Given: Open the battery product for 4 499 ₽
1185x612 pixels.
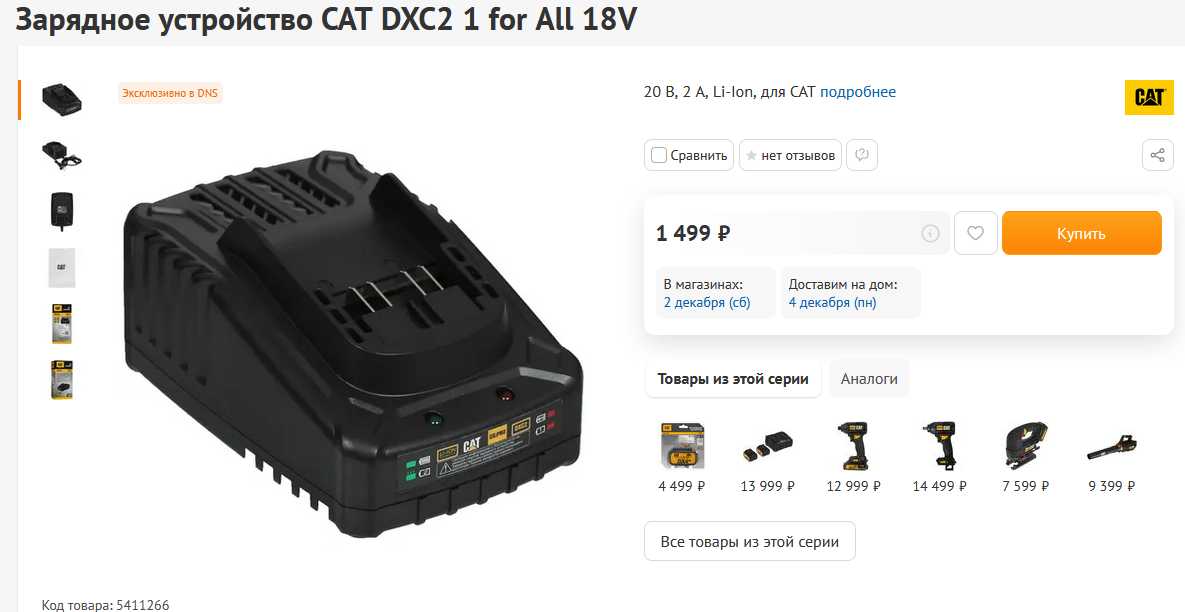Looking at the screenshot, I should pos(682,456).
